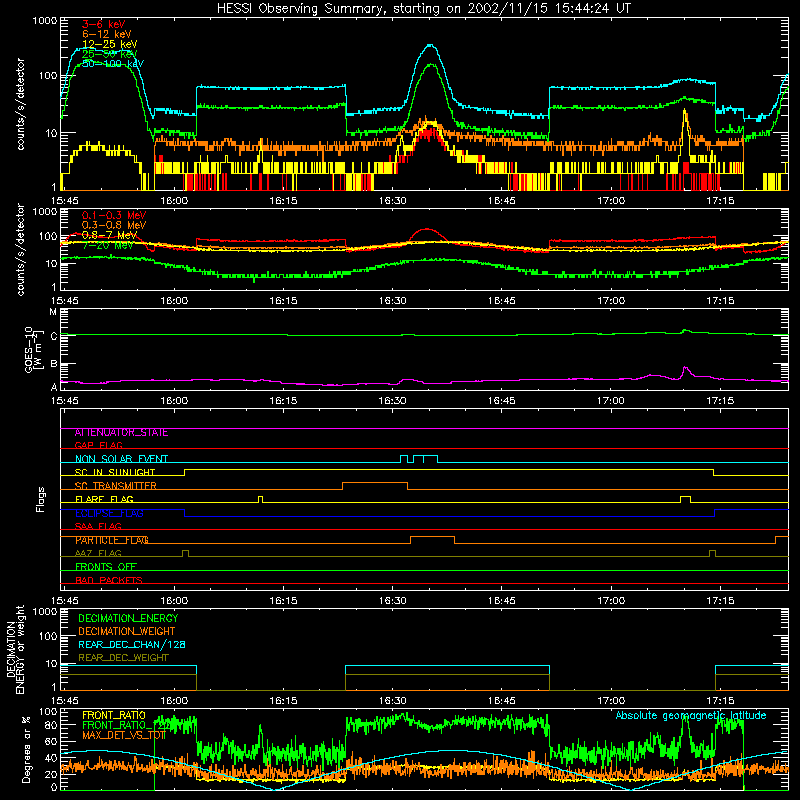Image resolution: width=800 pixels, height=800 pixels.
Task: Click the 16:45 tick under the decimation panel
Action: tap(502, 700)
